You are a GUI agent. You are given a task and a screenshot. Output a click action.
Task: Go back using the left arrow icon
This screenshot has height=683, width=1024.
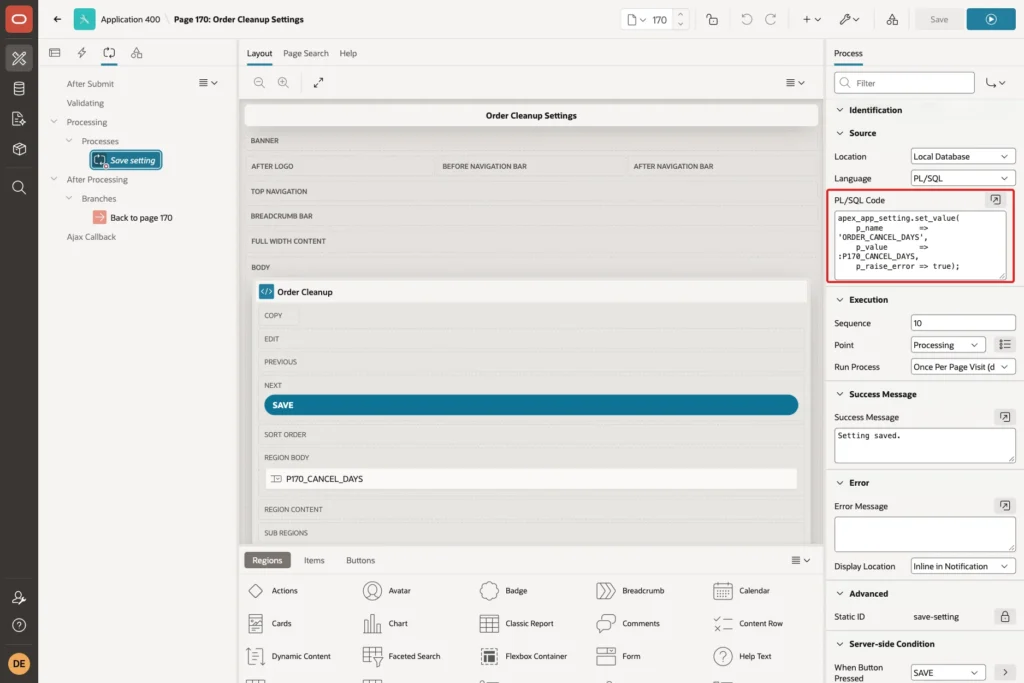[x=57, y=19]
